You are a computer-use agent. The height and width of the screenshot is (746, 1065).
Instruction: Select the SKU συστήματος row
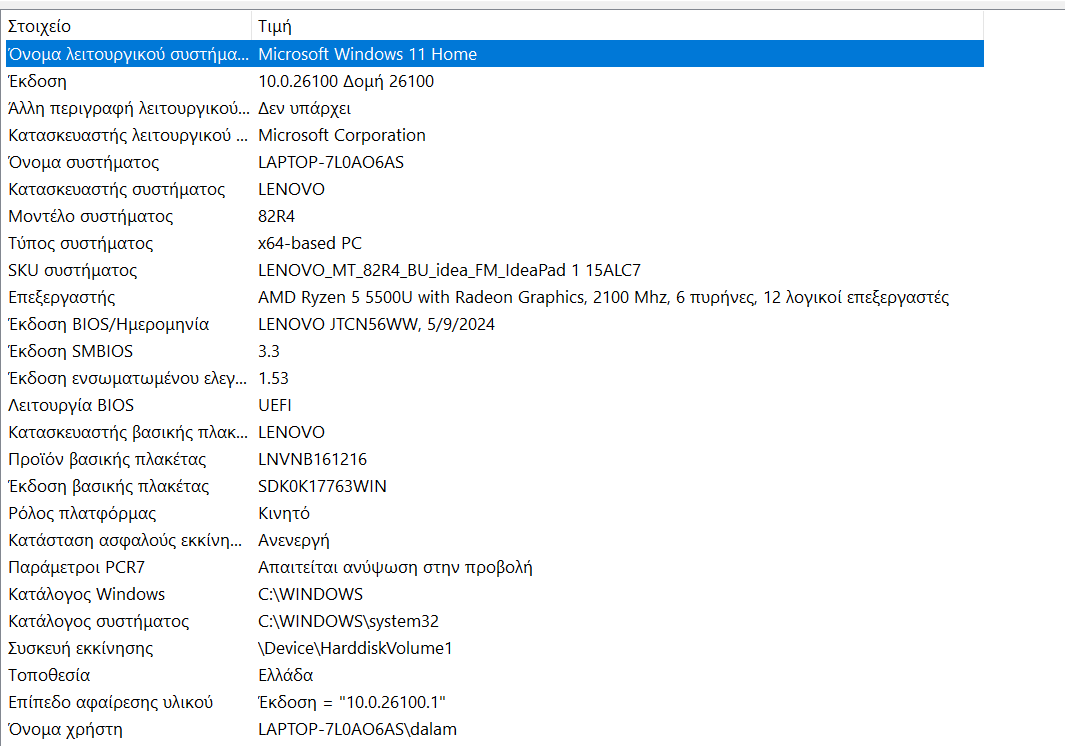pyautogui.click(x=494, y=270)
